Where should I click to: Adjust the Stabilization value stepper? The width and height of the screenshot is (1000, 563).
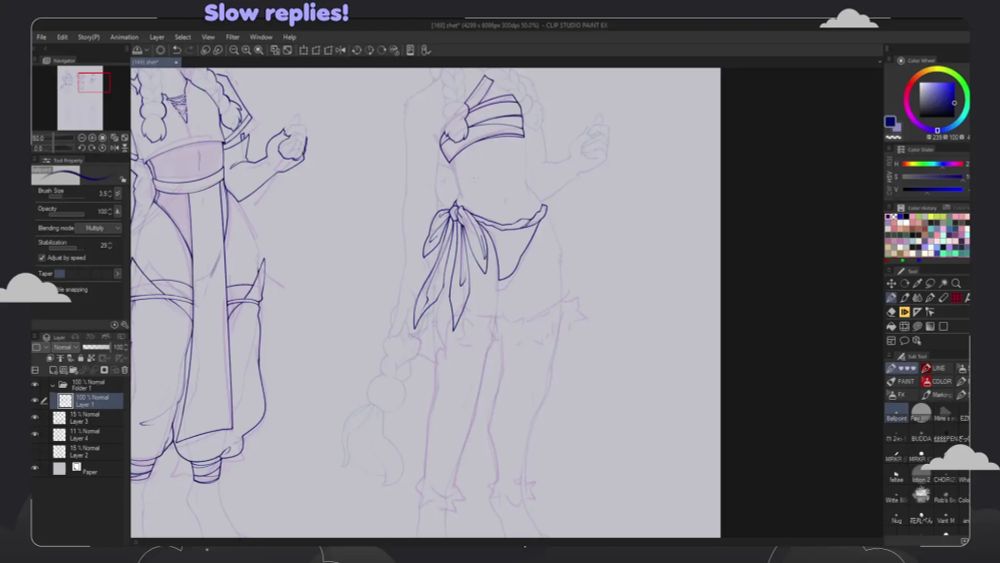pos(110,245)
